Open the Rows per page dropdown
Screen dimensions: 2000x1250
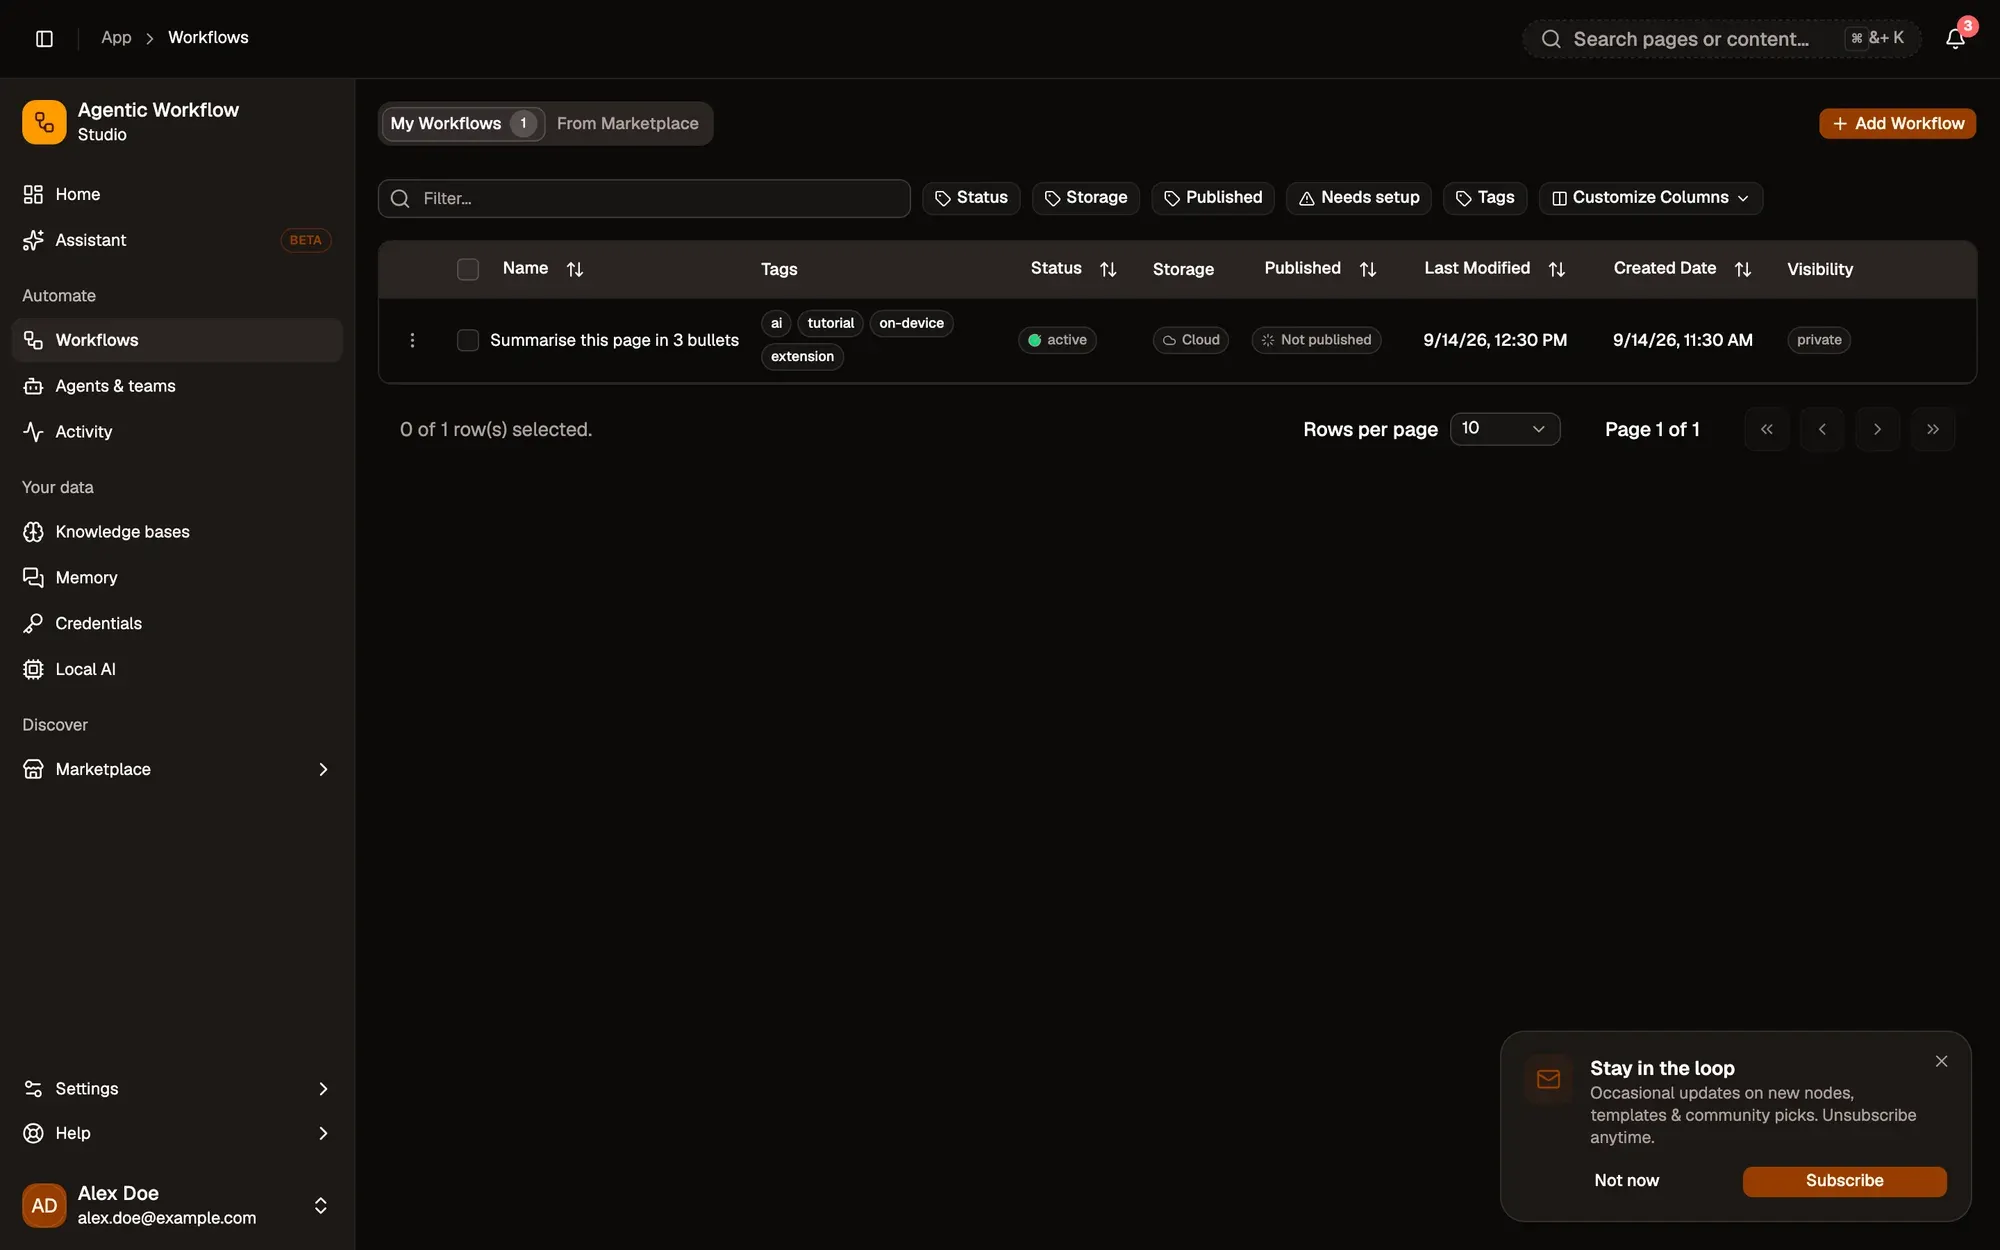[1505, 429]
